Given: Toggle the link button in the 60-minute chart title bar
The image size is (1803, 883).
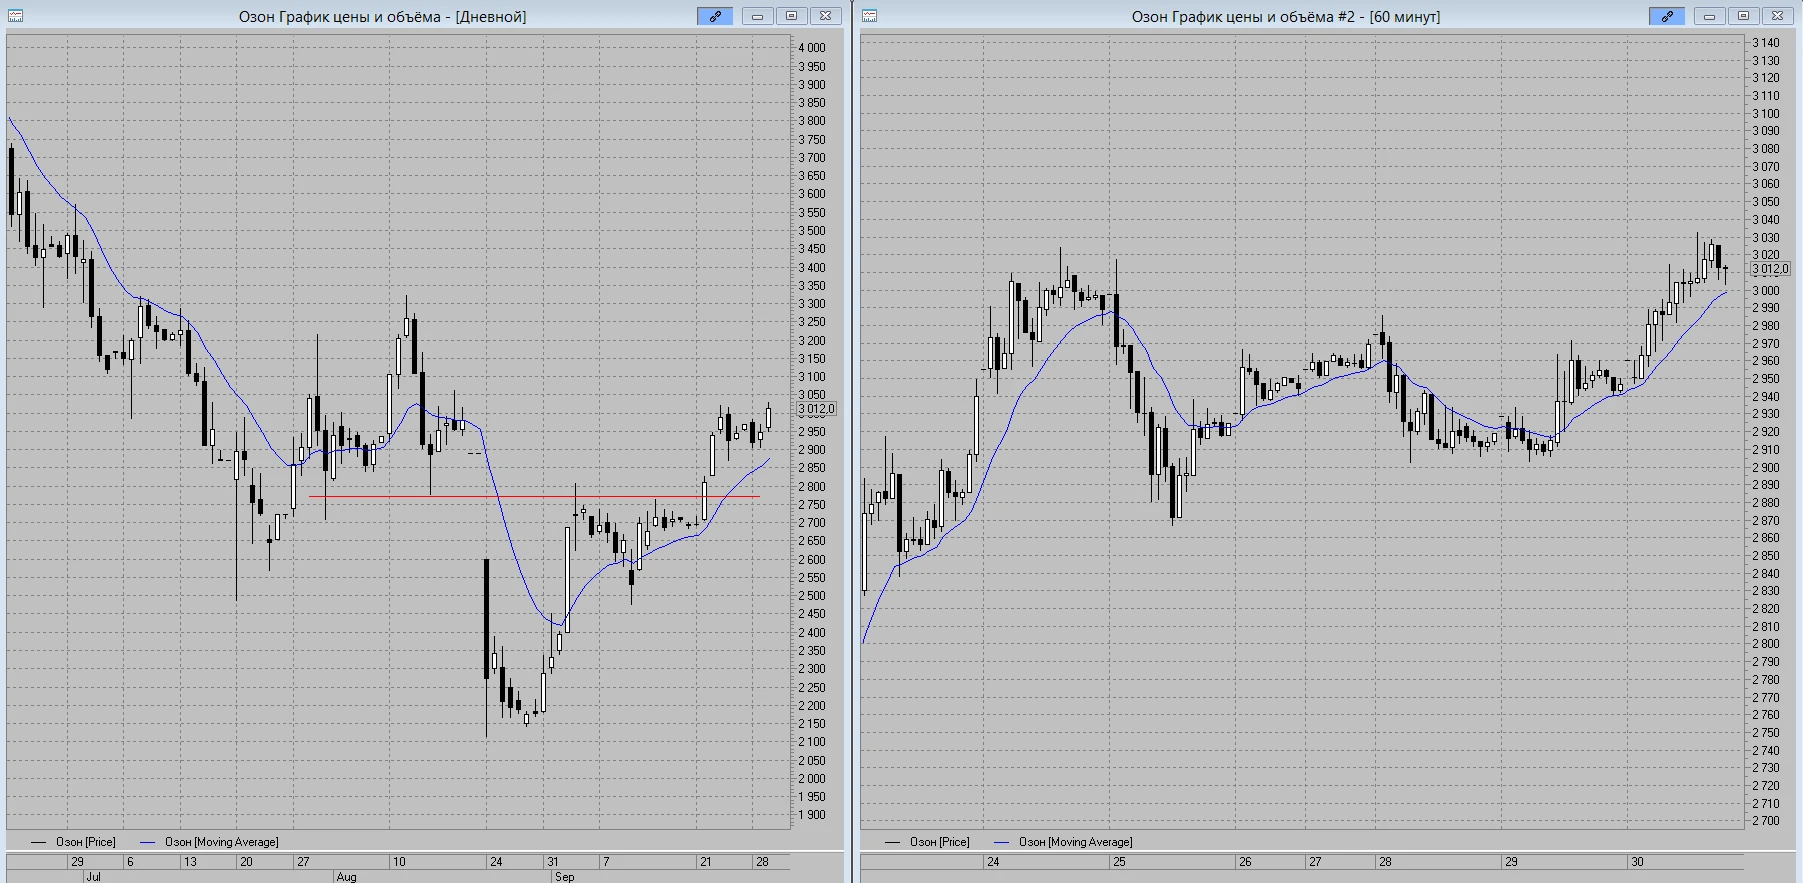Looking at the screenshot, I should [1667, 16].
